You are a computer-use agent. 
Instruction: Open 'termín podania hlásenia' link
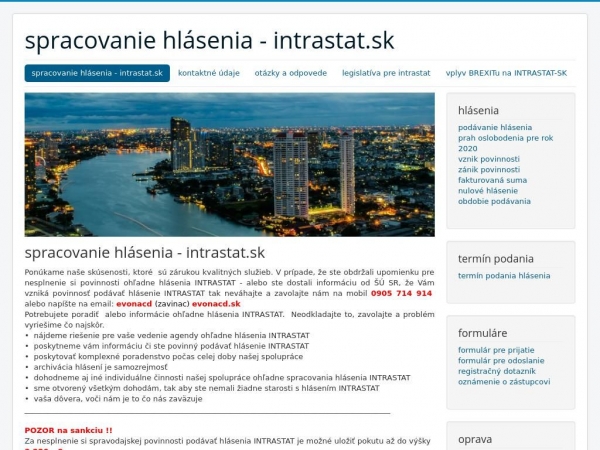tap(504, 276)
